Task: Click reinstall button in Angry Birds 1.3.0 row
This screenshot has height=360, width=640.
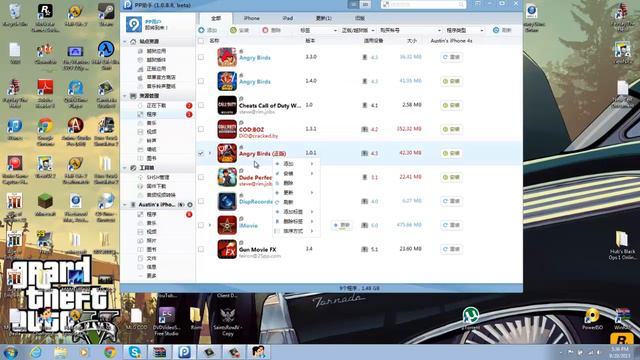Action: (451, 57)
